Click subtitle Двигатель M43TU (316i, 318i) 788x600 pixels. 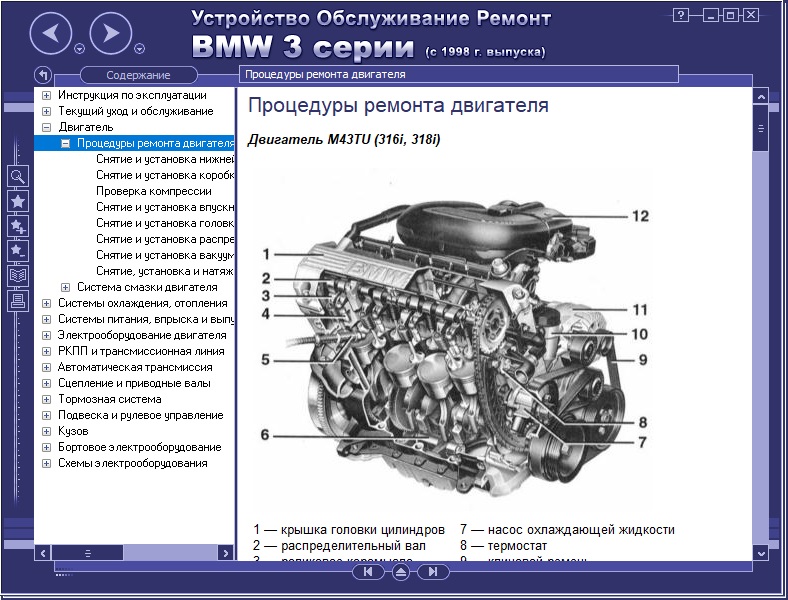coord(344,140)
